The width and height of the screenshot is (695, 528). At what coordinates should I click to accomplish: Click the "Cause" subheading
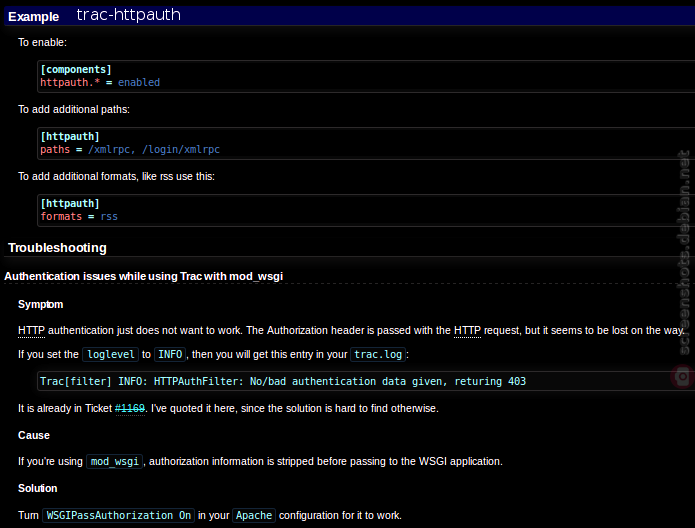click(x=34, y=435)
